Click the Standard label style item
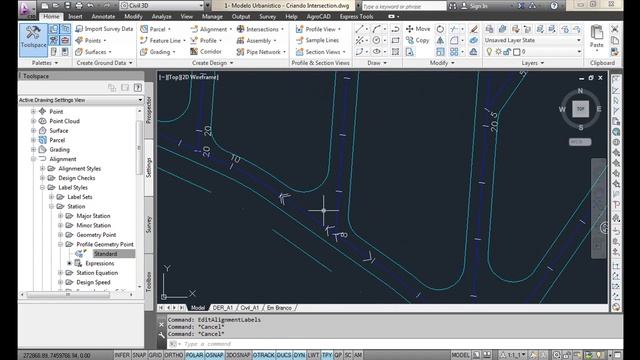 pos(105,254)
